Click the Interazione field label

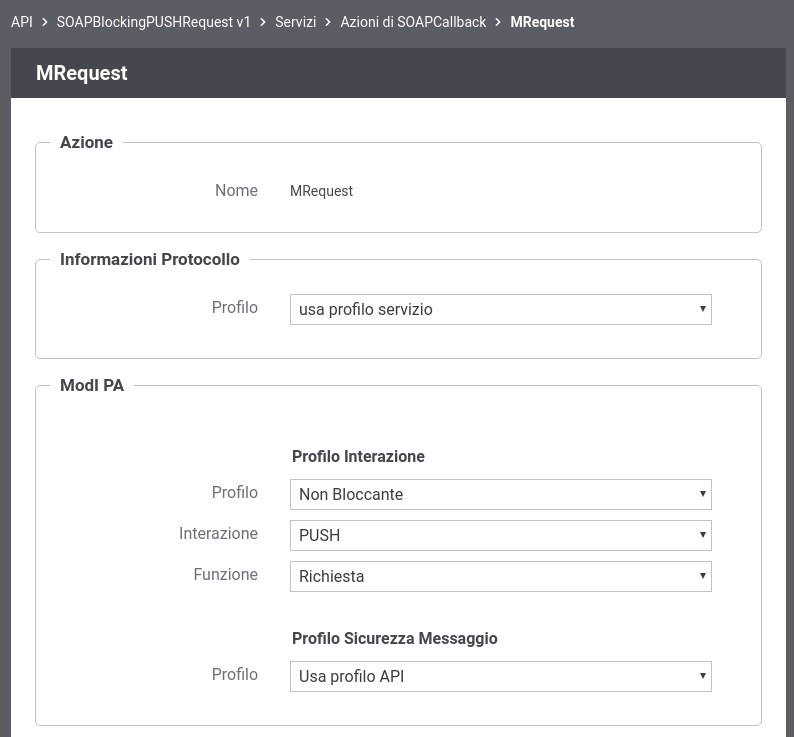click(218, 533)
